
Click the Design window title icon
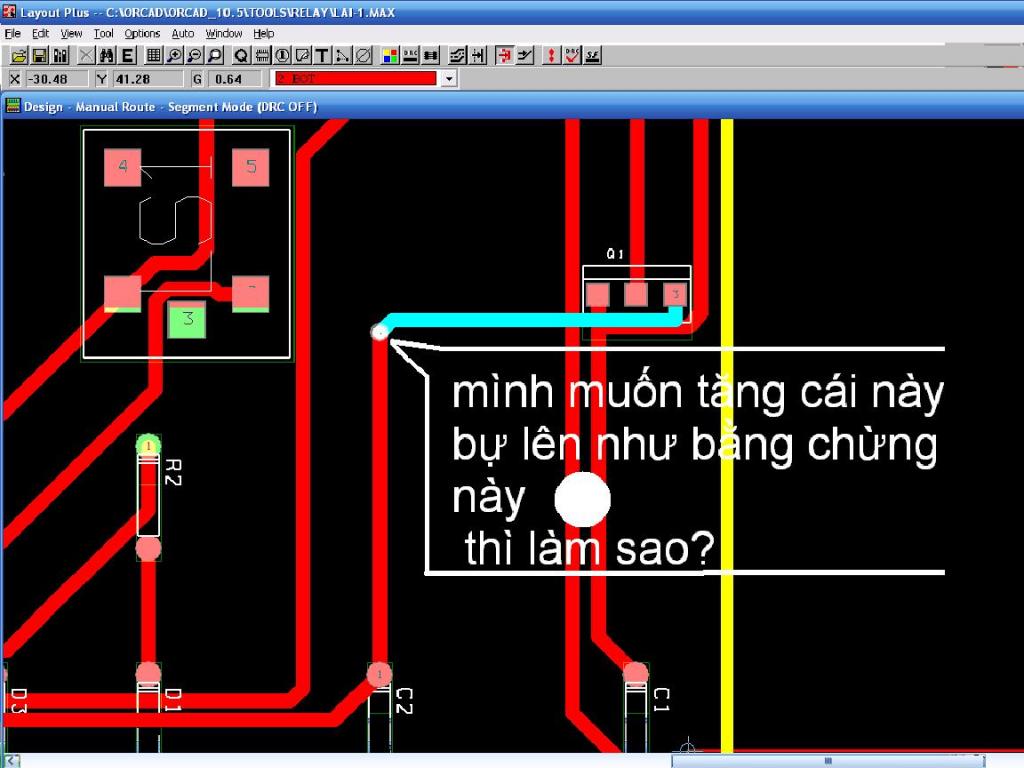point(13,106)
